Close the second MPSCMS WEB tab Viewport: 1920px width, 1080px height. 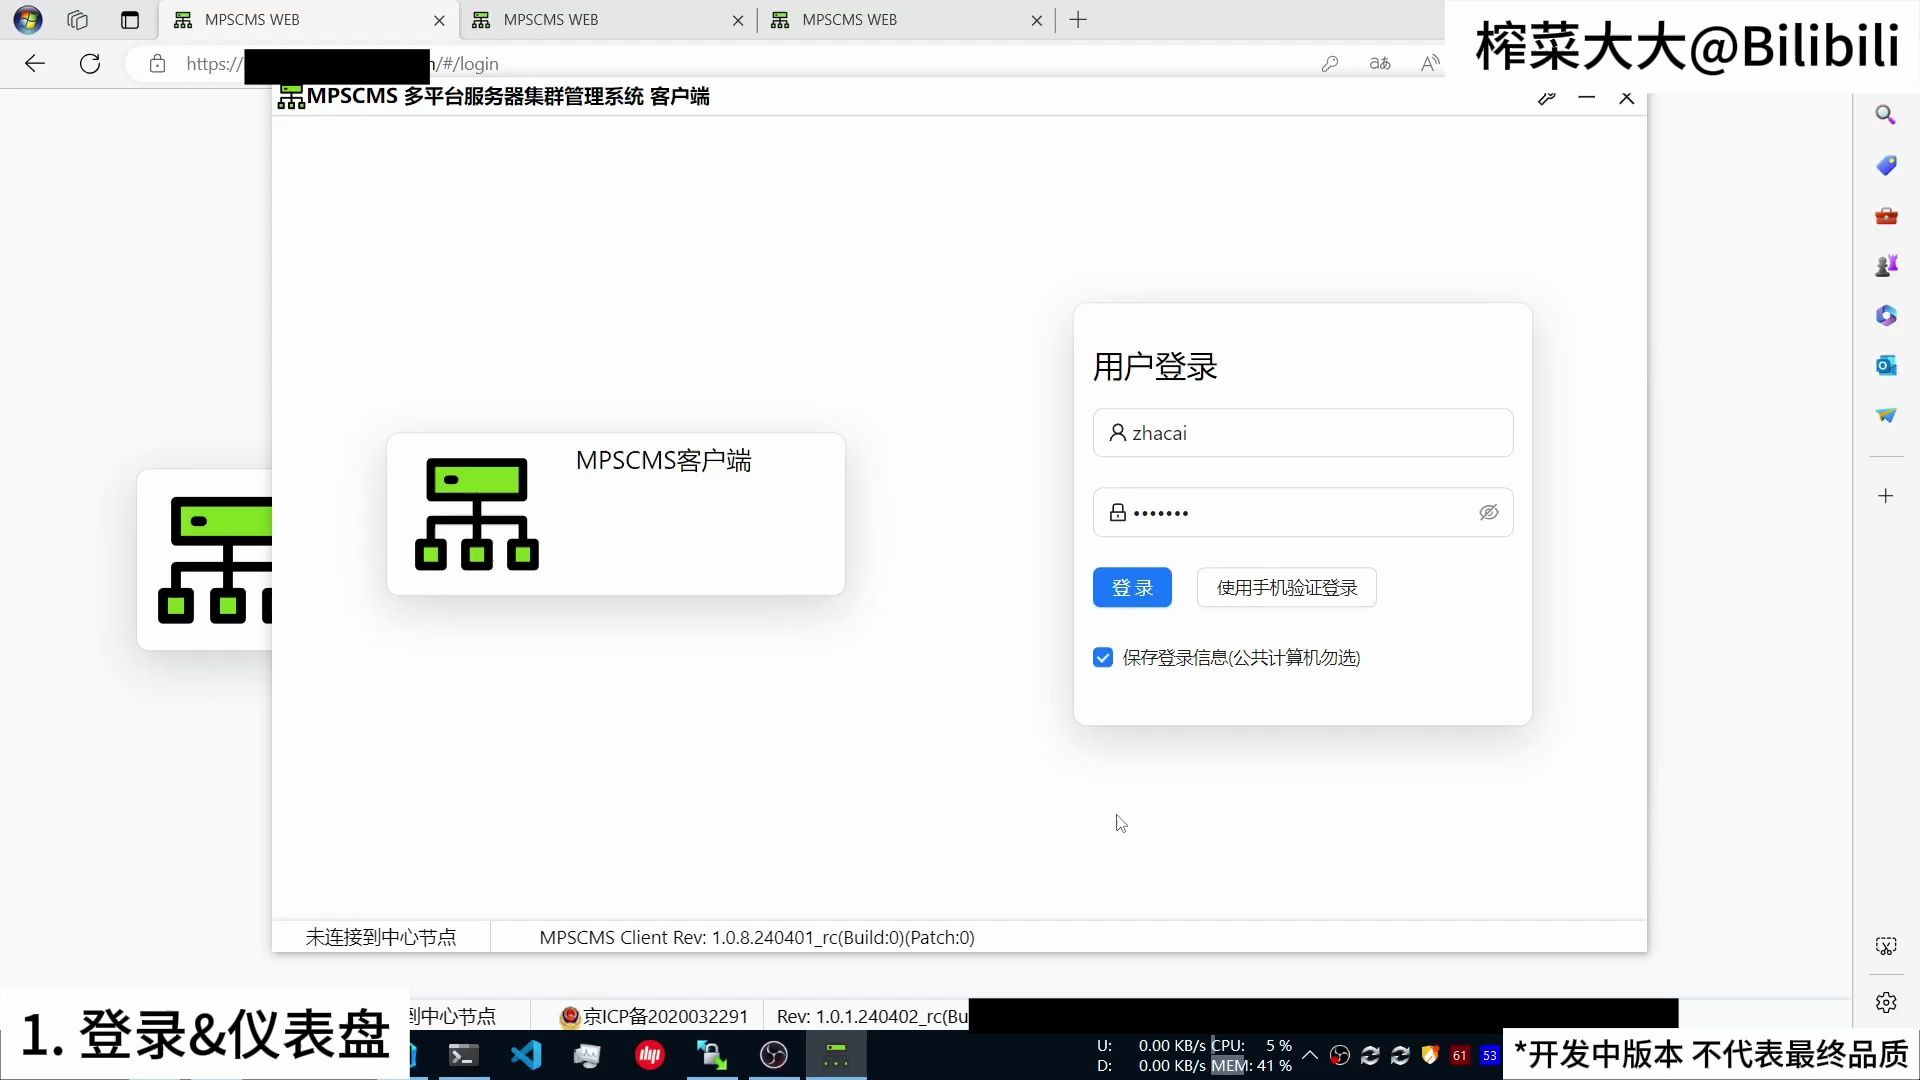[738, 20]
